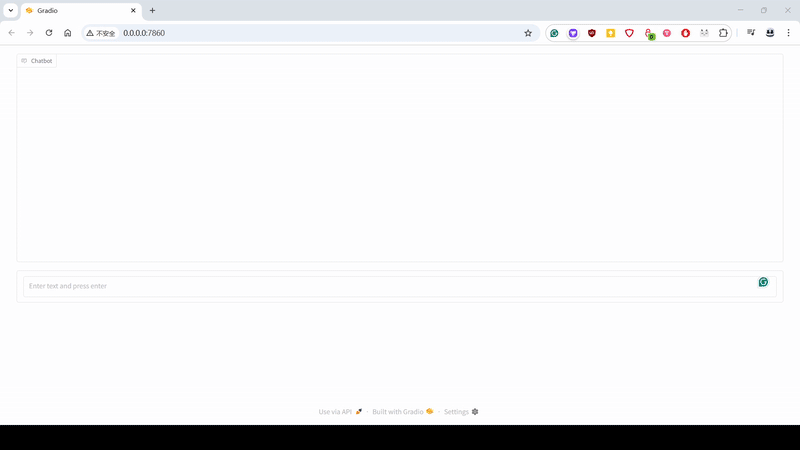Open the media control playlist icon

tap(751, 33)
